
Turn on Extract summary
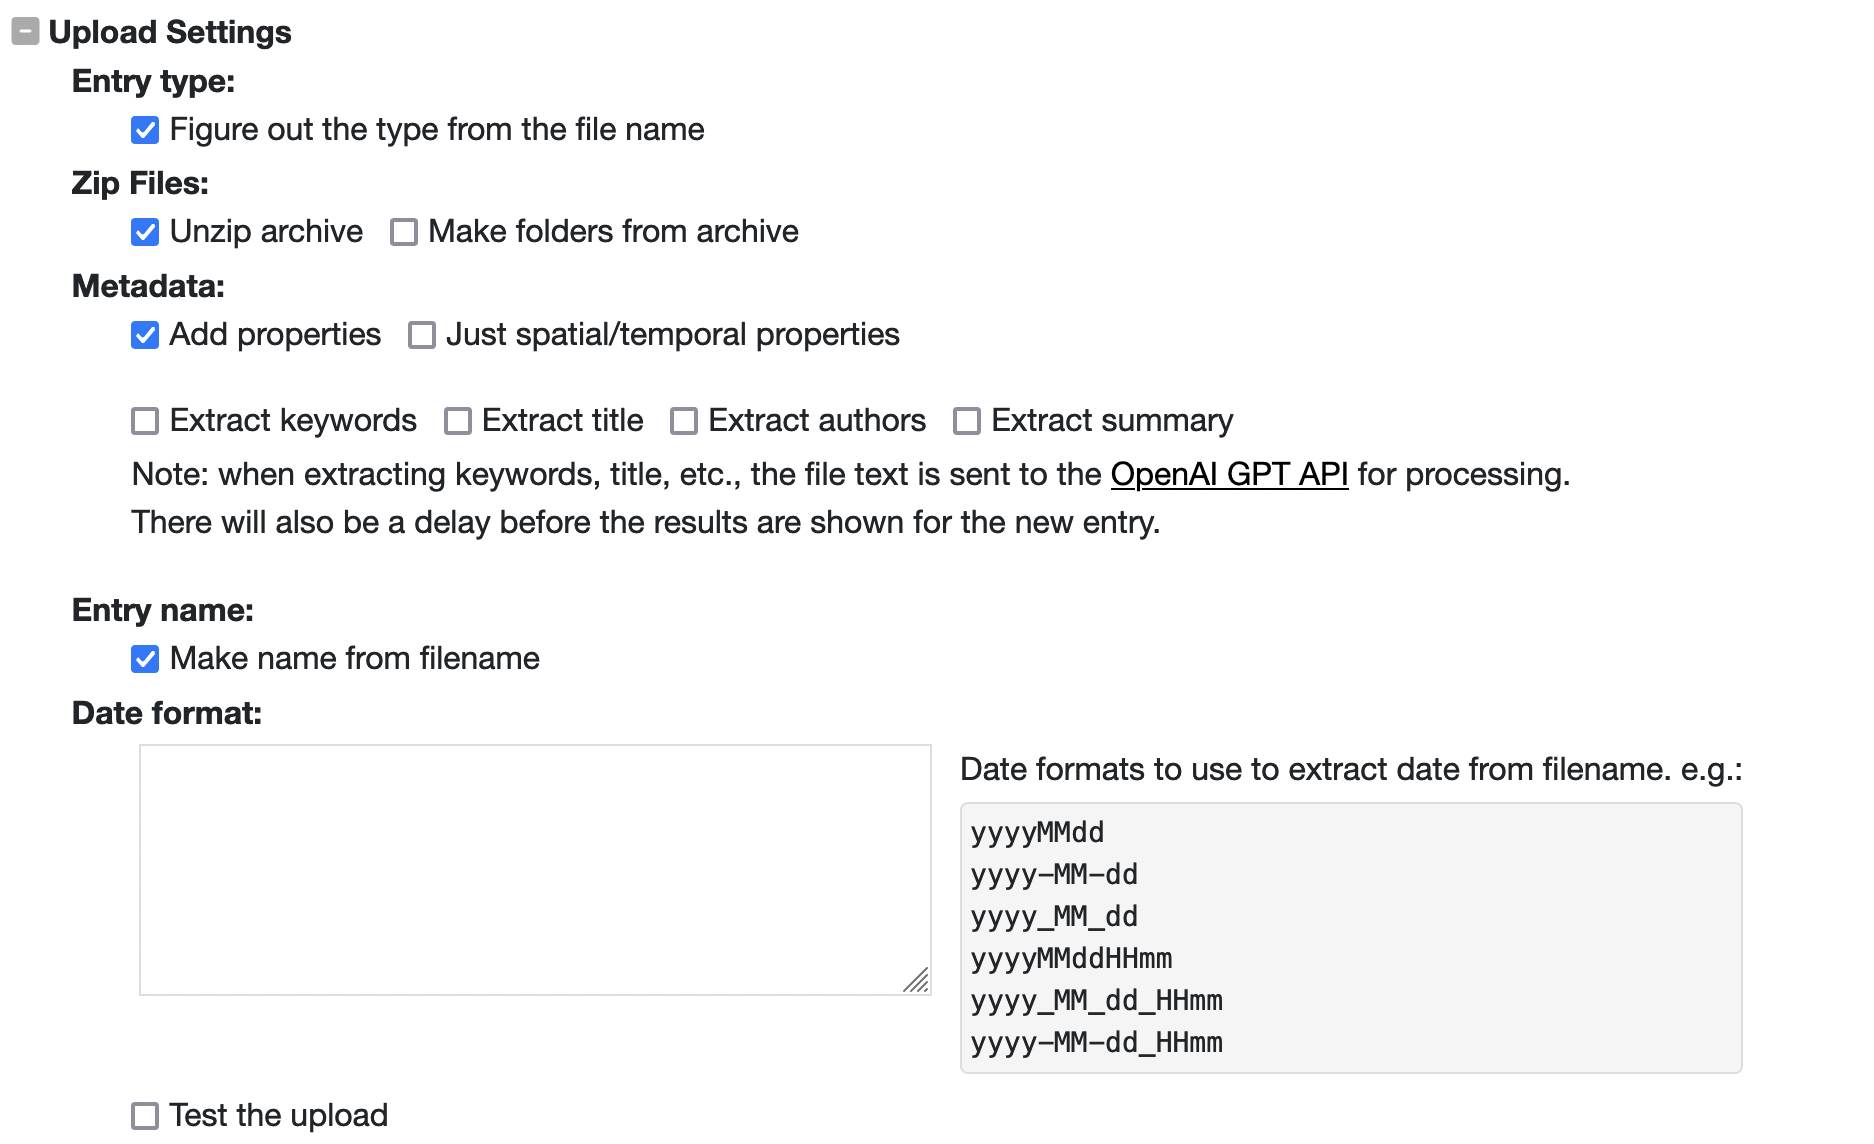pos(967,421)
